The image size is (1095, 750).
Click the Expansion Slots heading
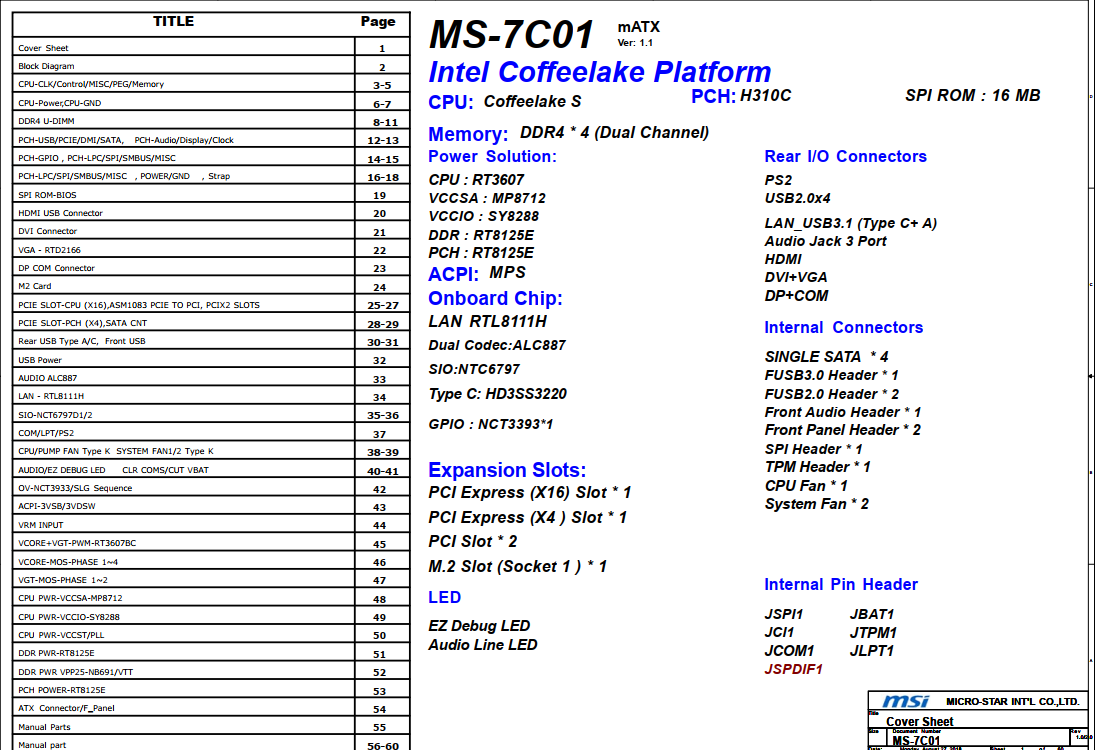coord(507,470)
